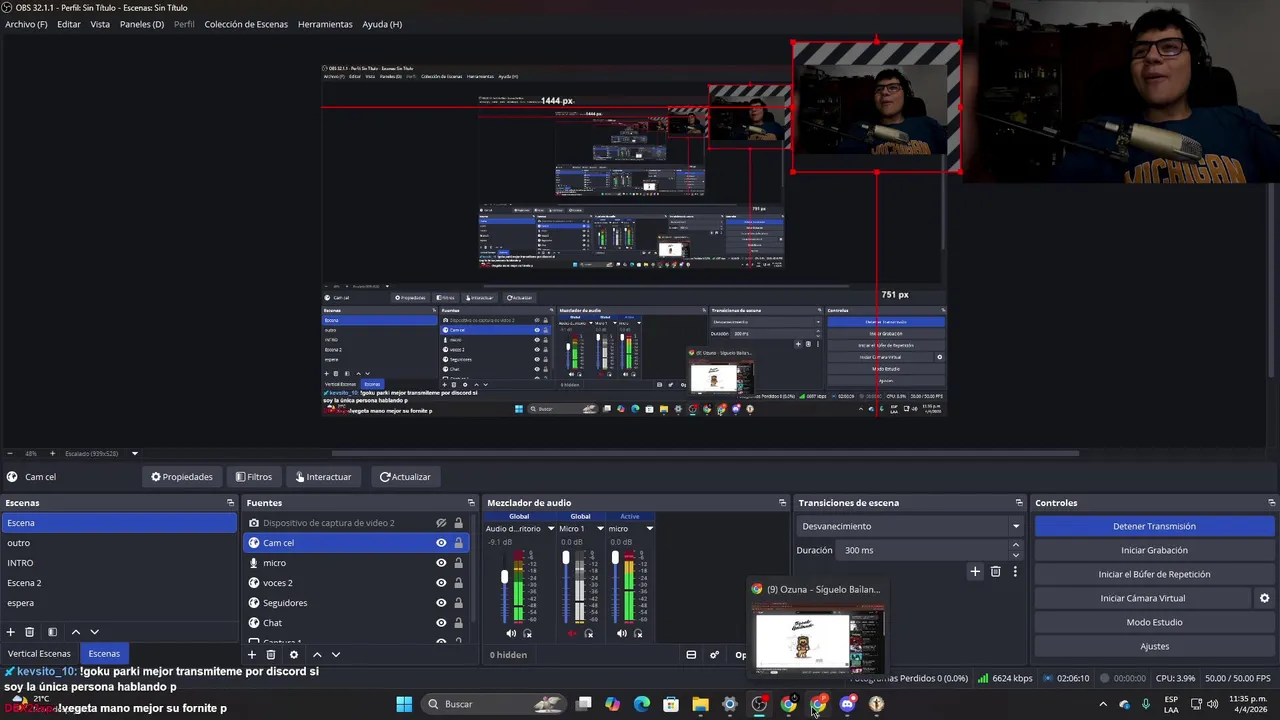Open the micro mixer channel dropdown
Viewport: 1280px width, 720px height.
click(x=649, y=529)
